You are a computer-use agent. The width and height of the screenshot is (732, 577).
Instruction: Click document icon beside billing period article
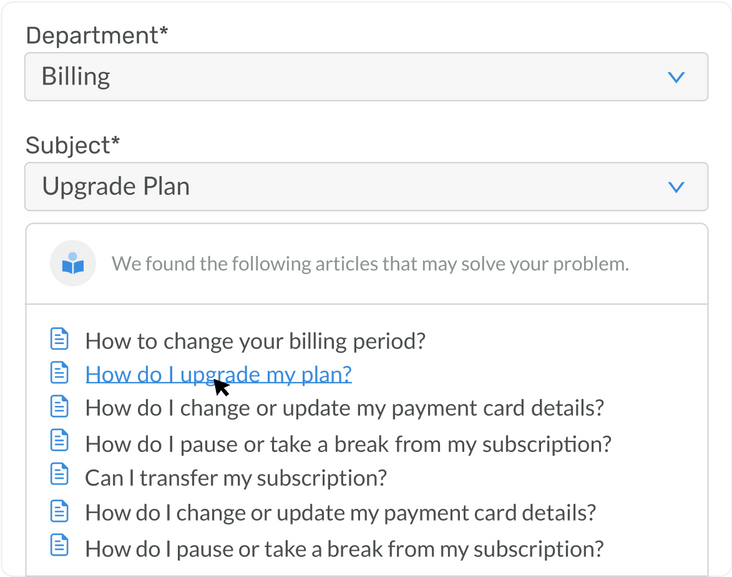[60, 340]
